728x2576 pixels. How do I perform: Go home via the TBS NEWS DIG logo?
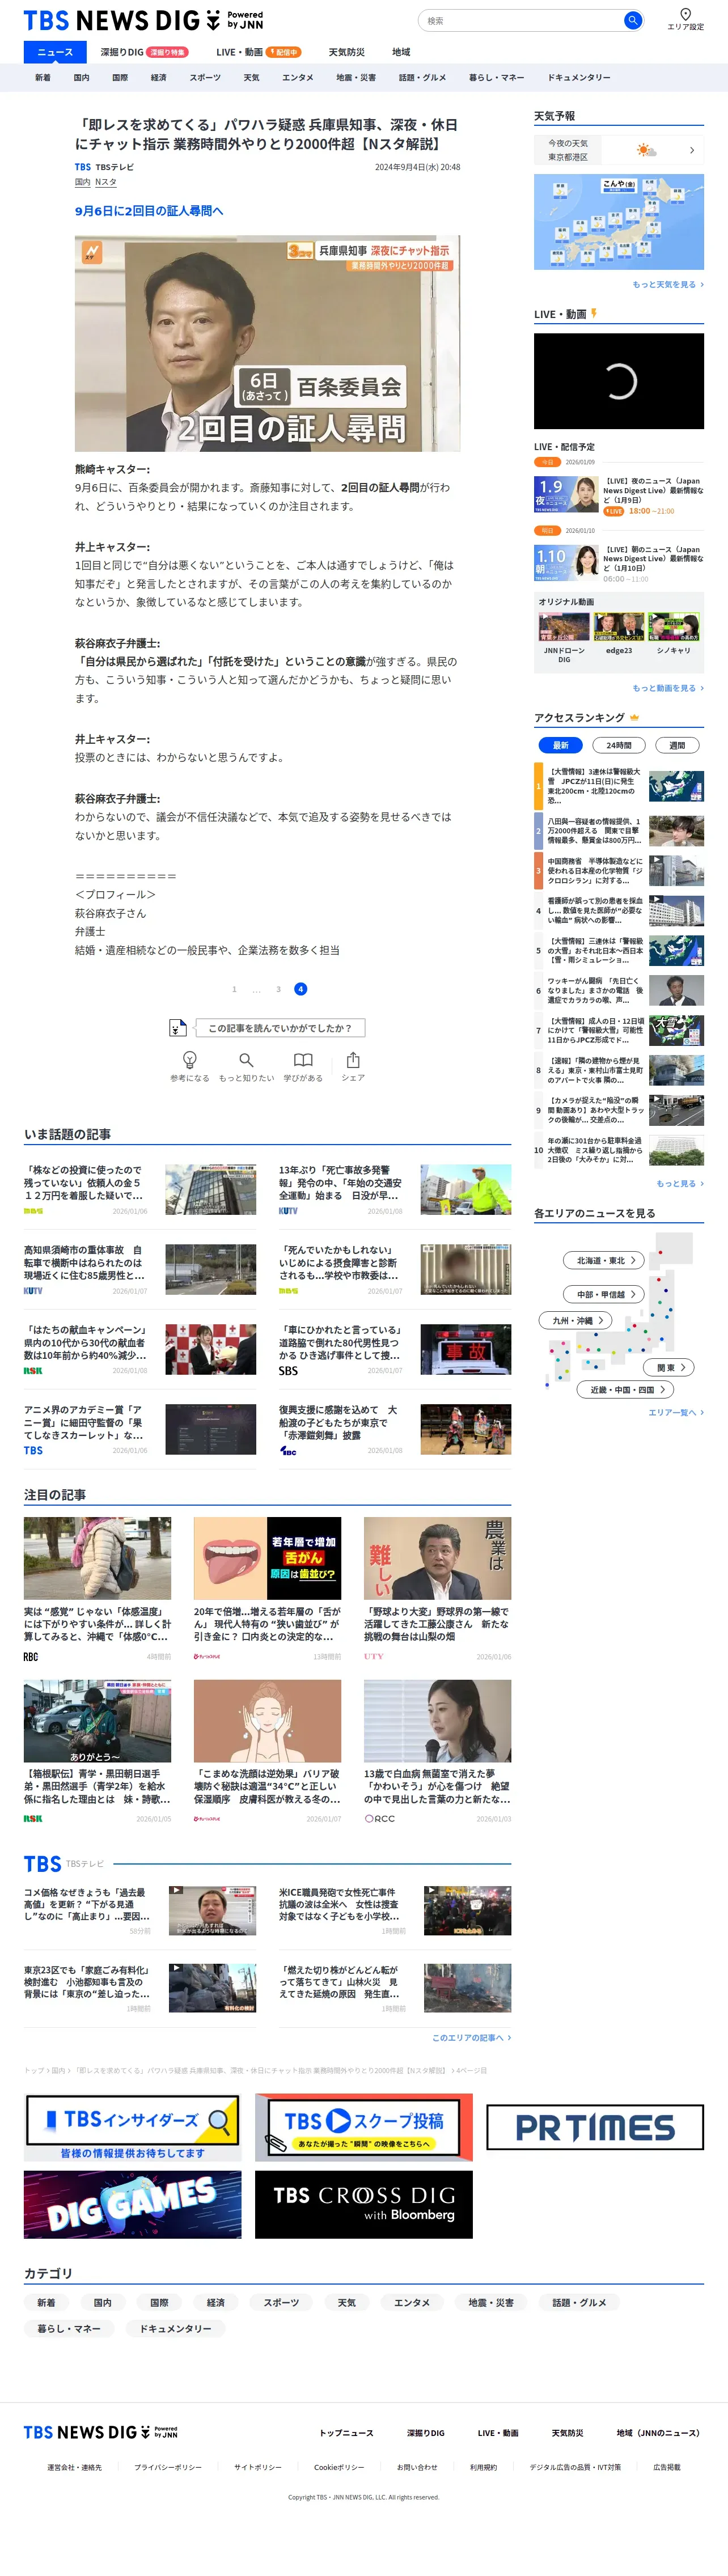143,20
